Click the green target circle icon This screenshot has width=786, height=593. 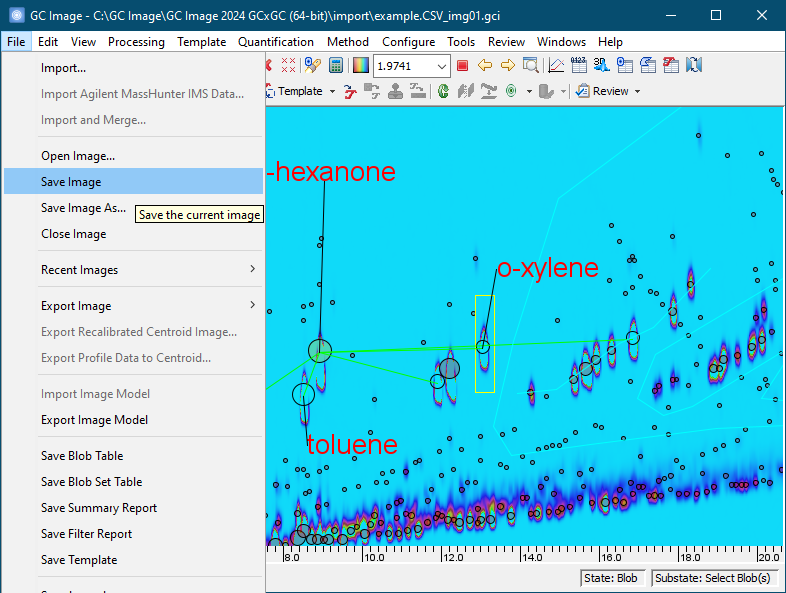511,91
